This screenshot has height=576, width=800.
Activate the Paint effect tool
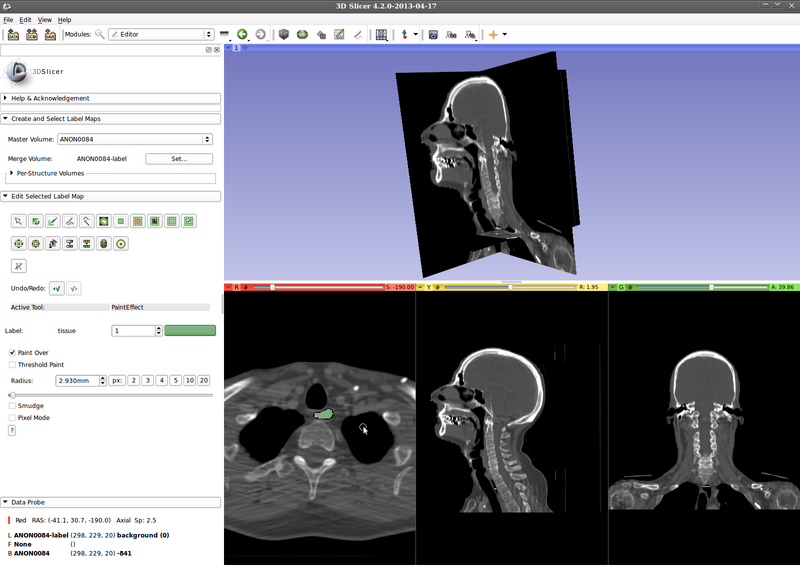pyautogui.click(x=53, y=220)
